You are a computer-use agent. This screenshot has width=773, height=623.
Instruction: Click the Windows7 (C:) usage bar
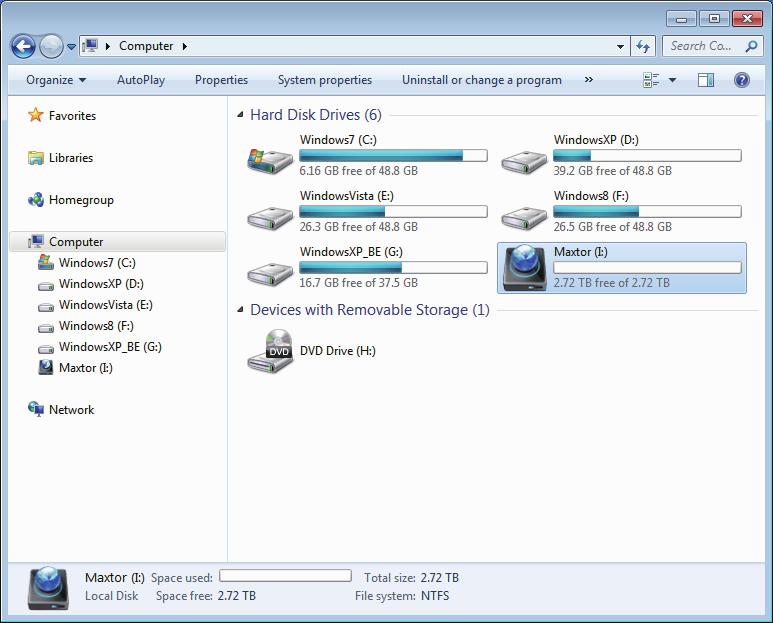point(393,156)
